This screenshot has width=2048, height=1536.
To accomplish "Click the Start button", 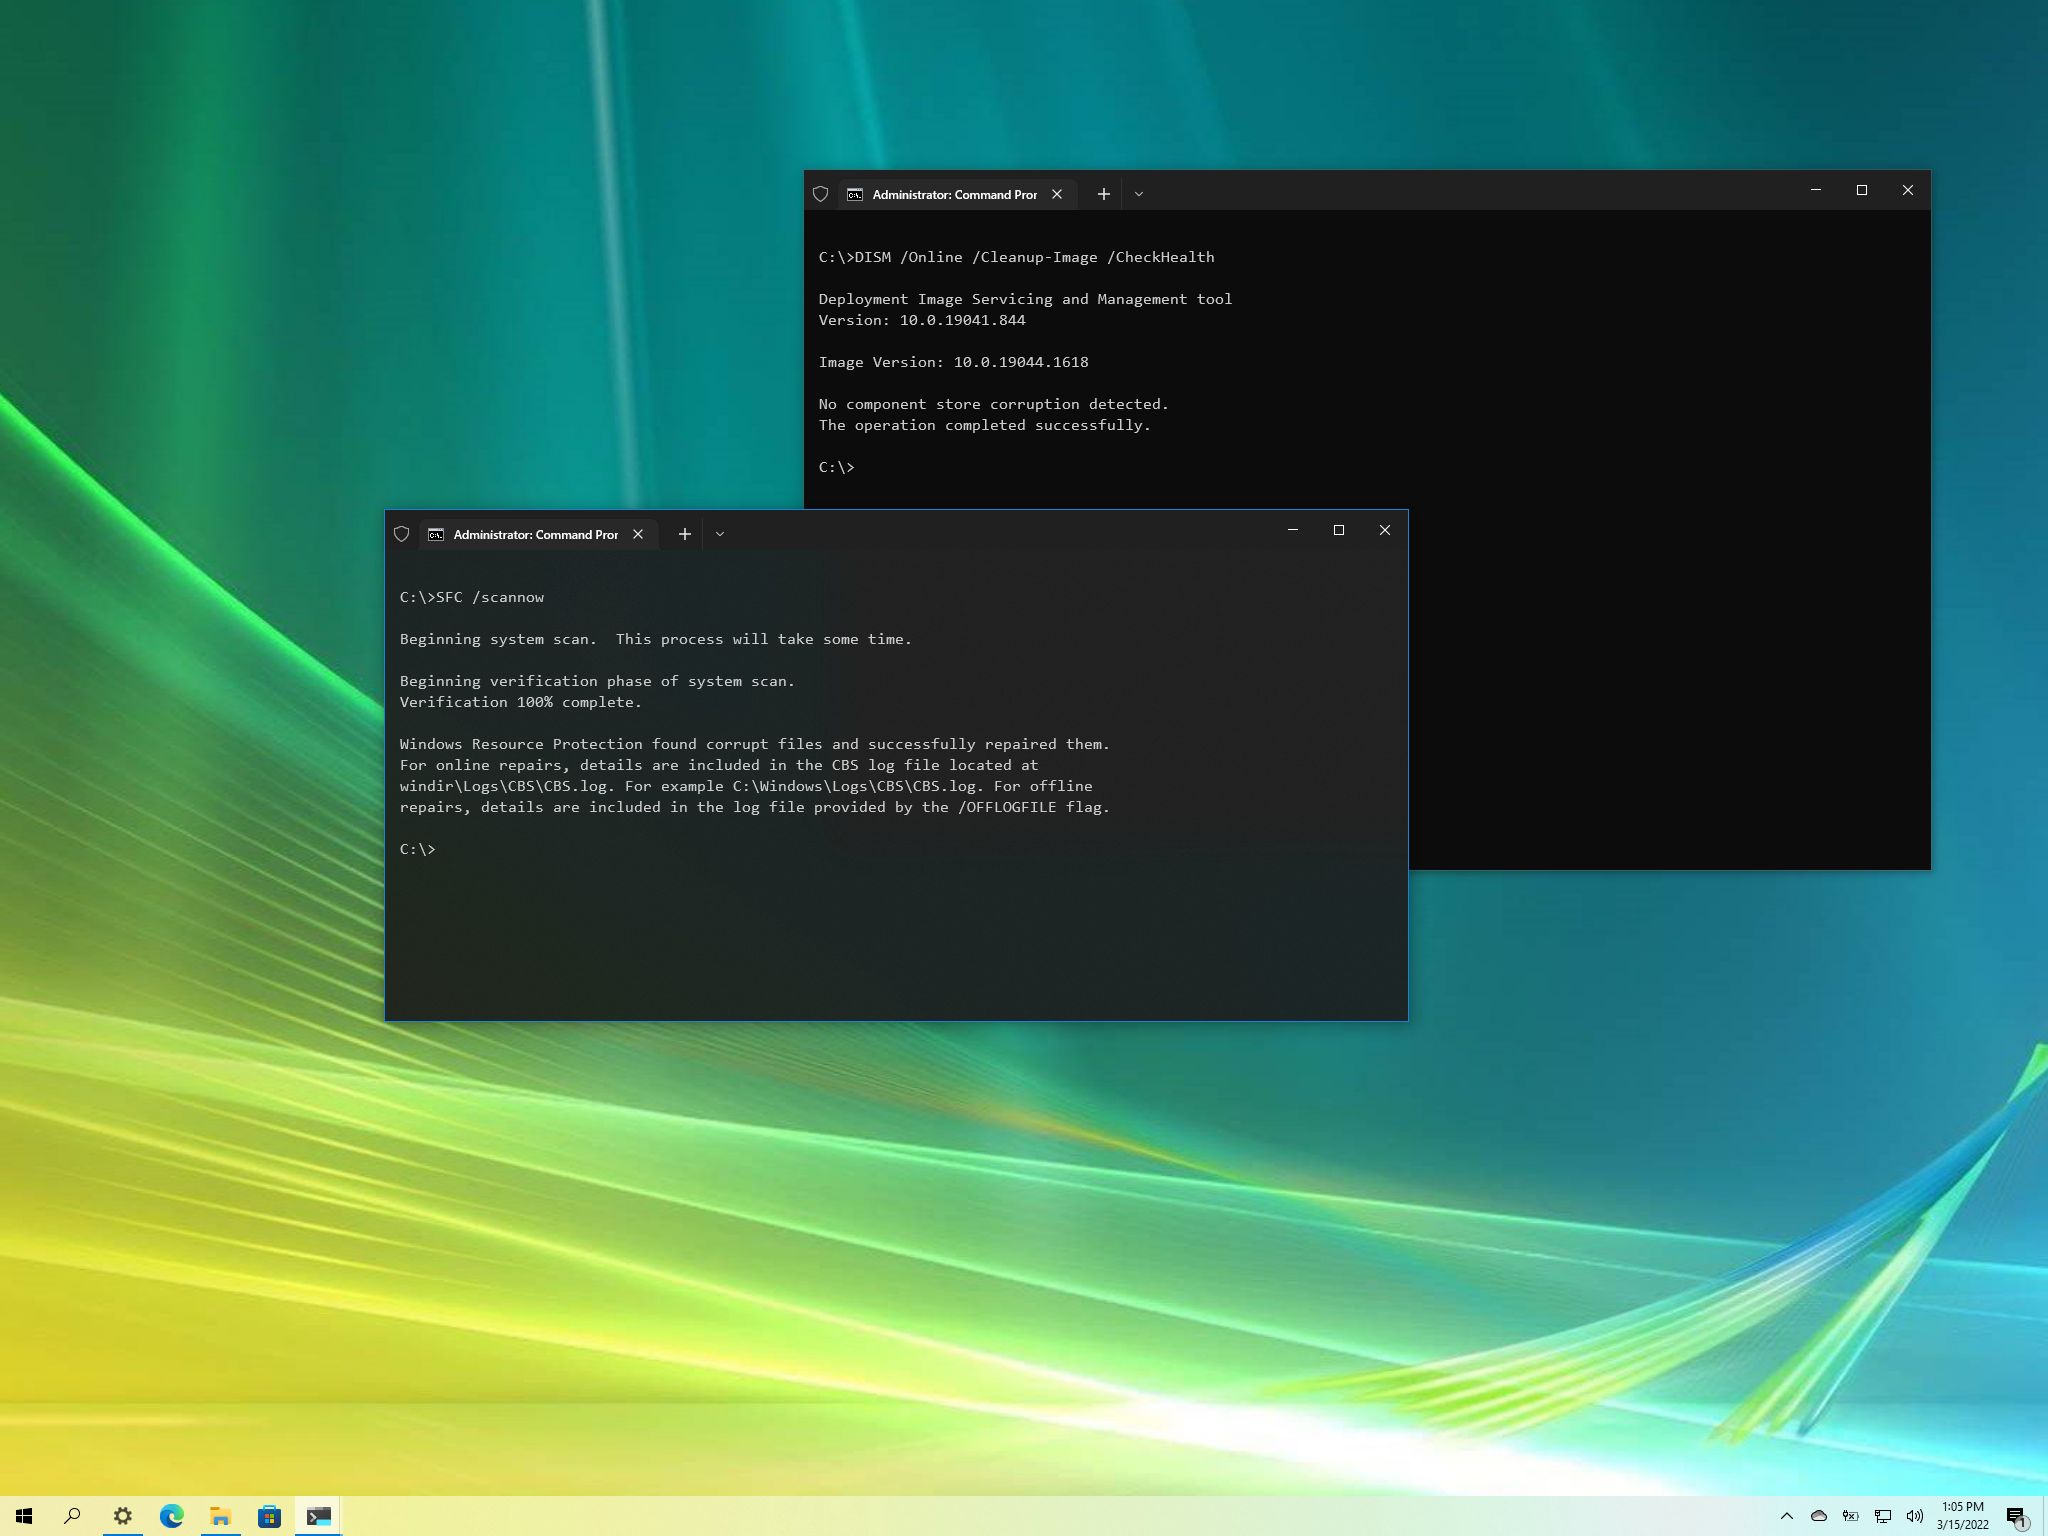I will point(23,1516).
